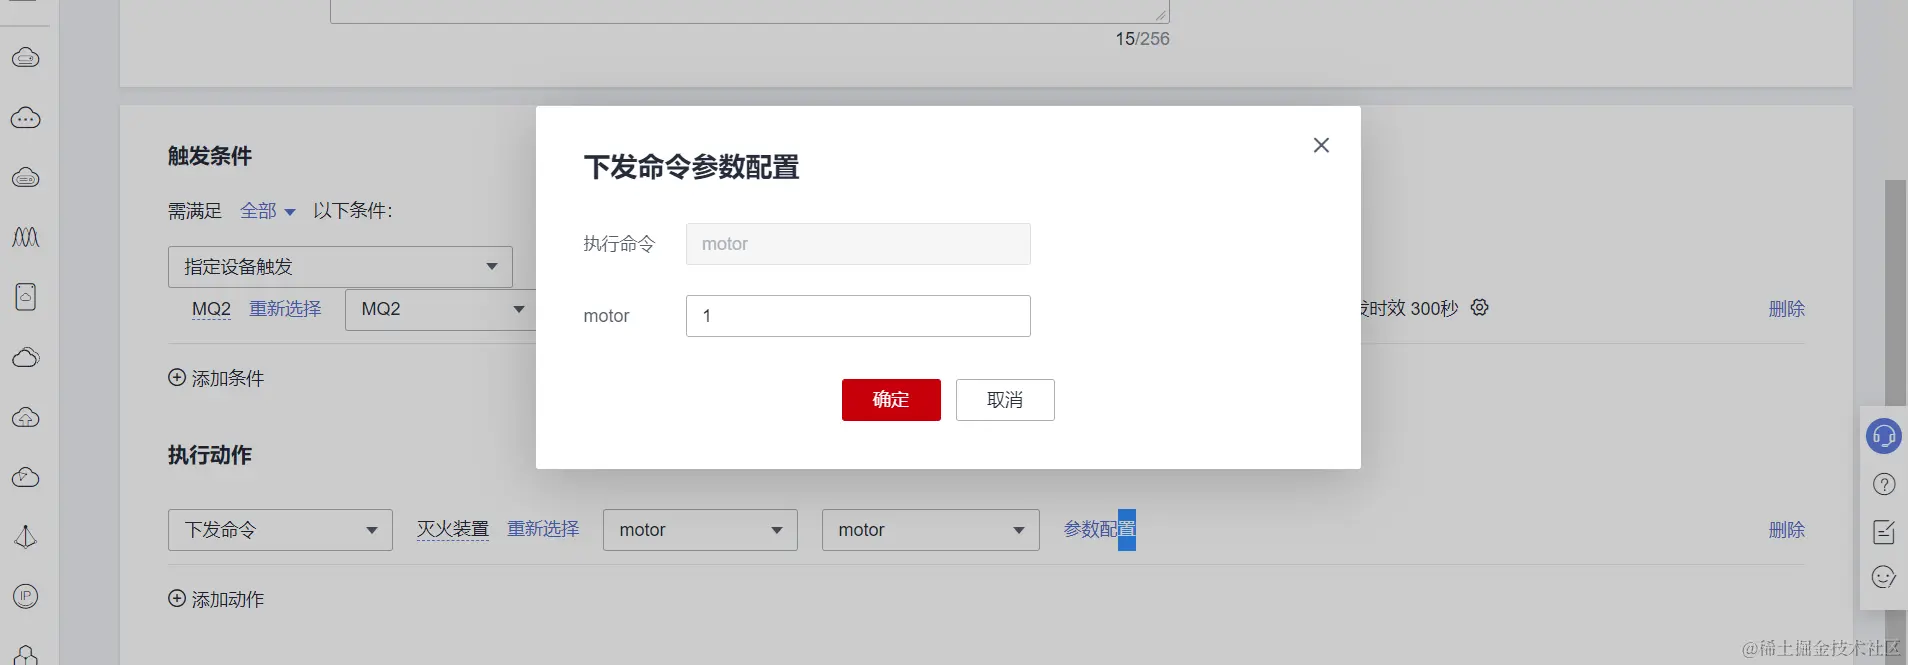Click the plus icon of 添加条件

coord(177,377)
